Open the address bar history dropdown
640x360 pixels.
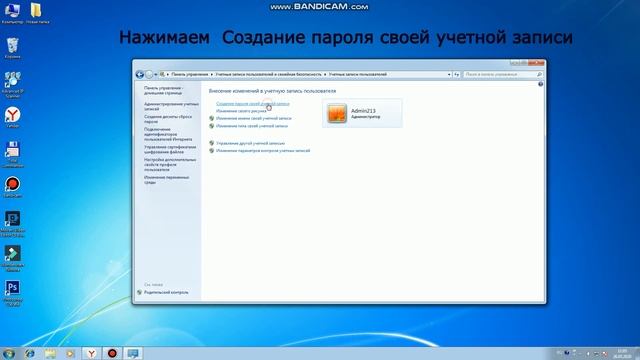[449, 75]
